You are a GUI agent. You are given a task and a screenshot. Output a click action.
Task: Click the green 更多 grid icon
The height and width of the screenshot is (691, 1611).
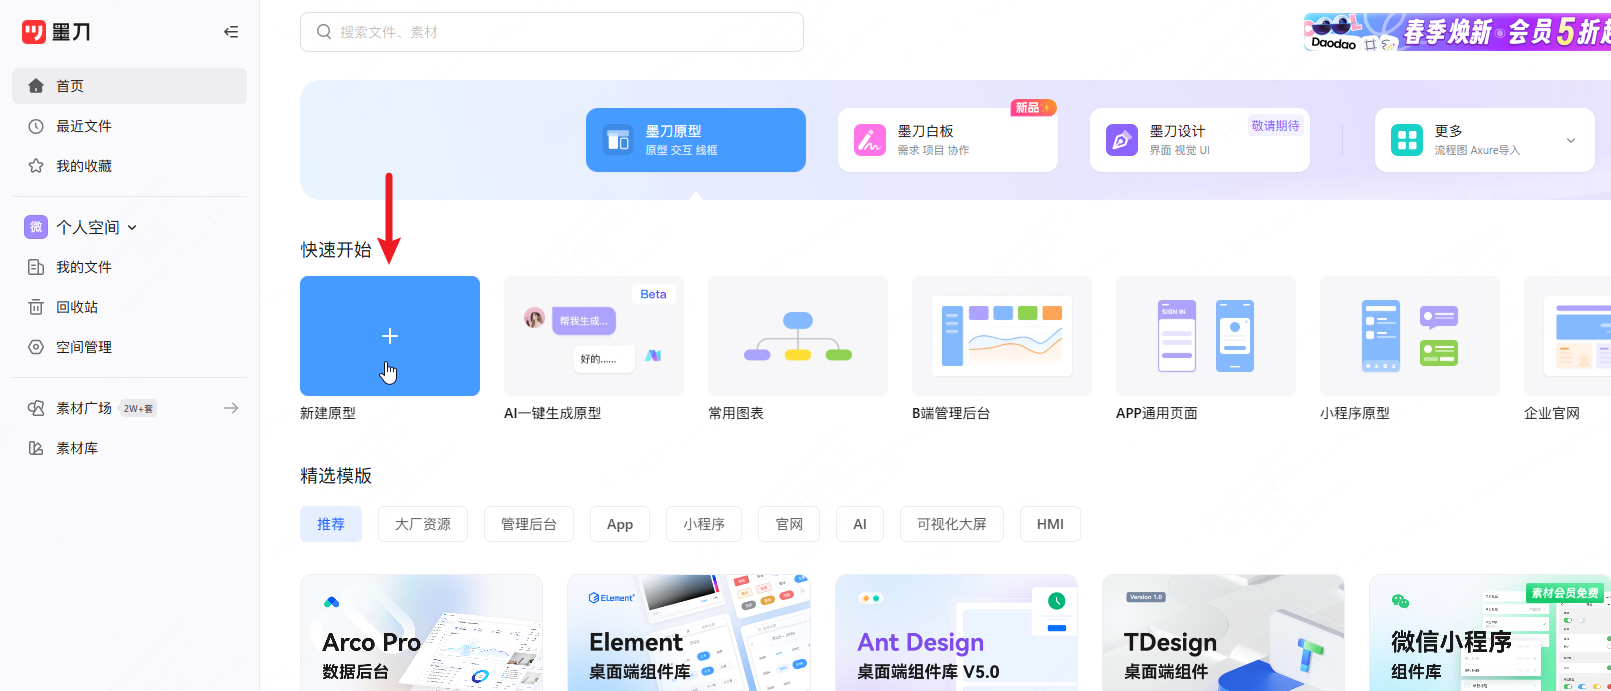tap(1407, 140)
